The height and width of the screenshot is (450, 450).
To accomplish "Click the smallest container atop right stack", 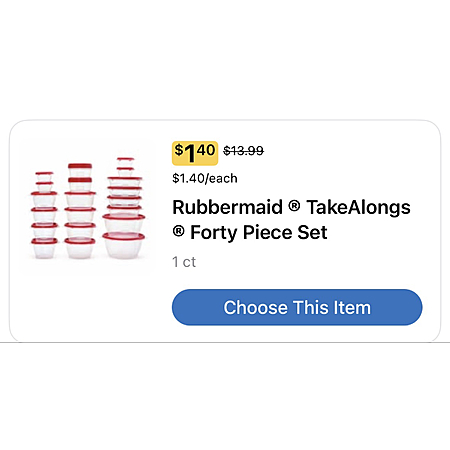I will point(126,161).
